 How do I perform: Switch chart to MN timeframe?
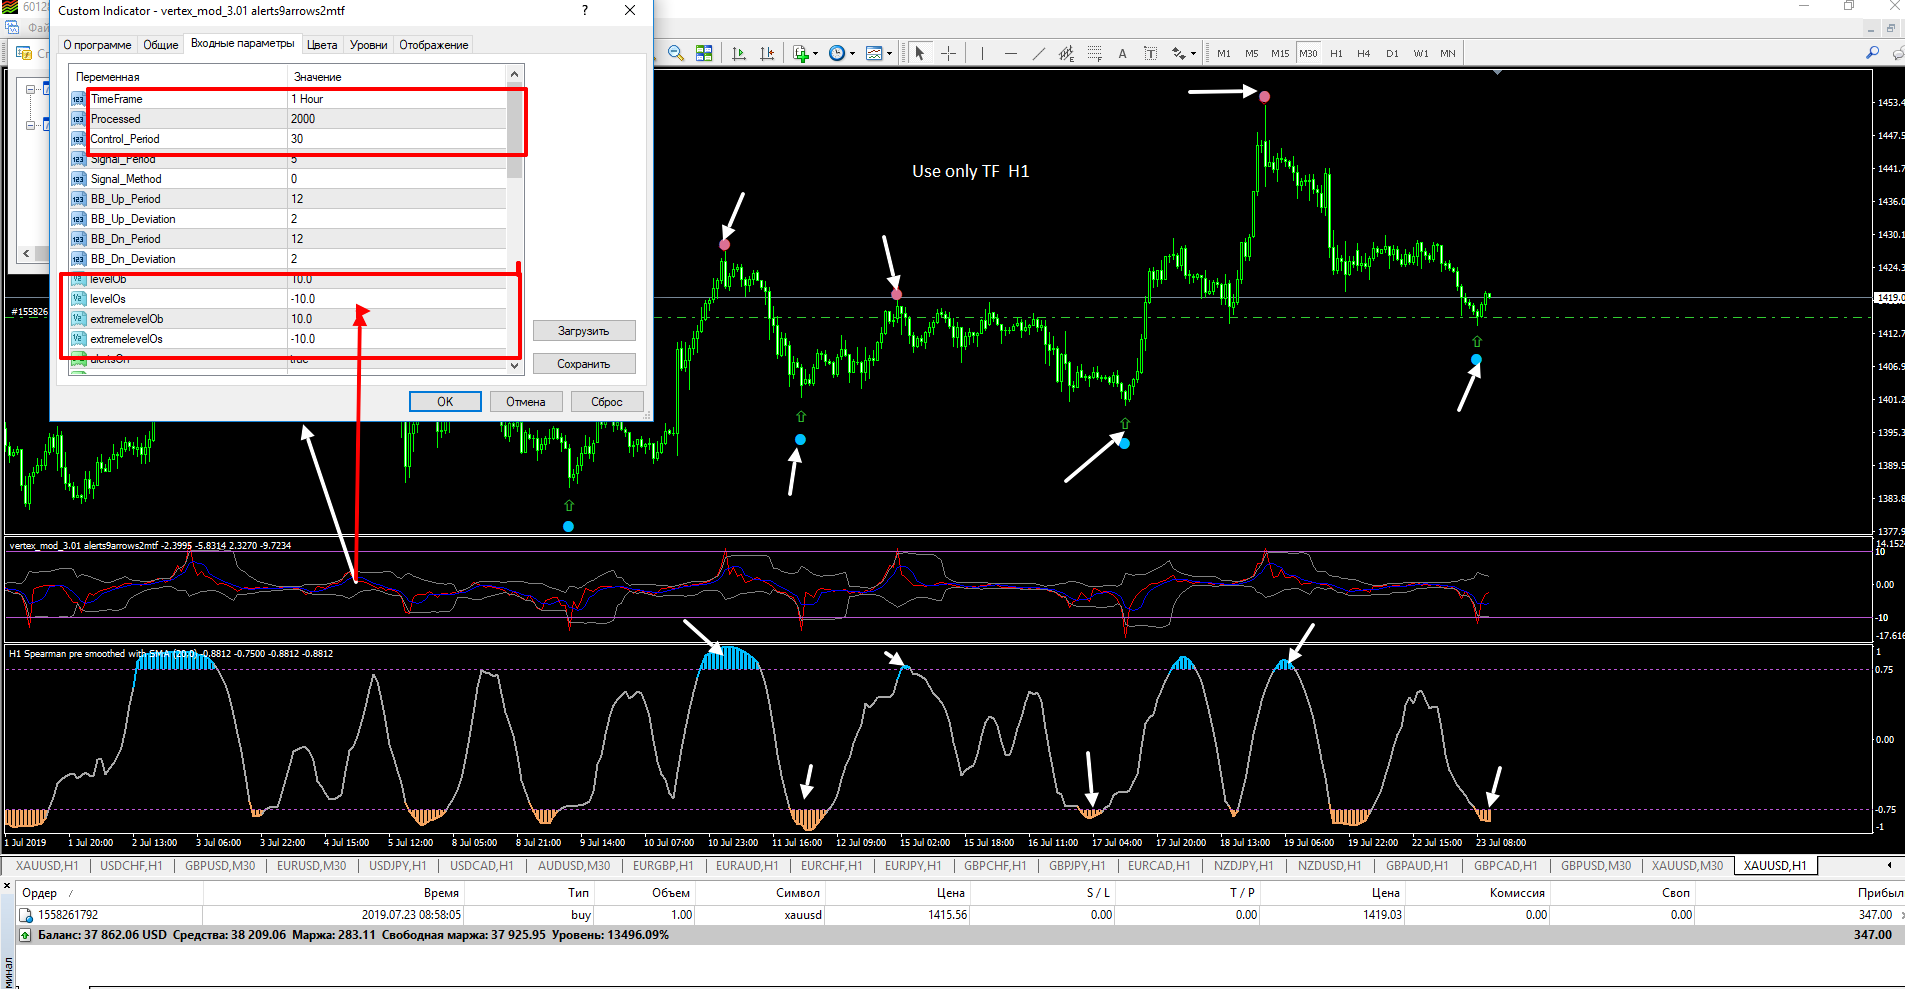[1448, 53]
